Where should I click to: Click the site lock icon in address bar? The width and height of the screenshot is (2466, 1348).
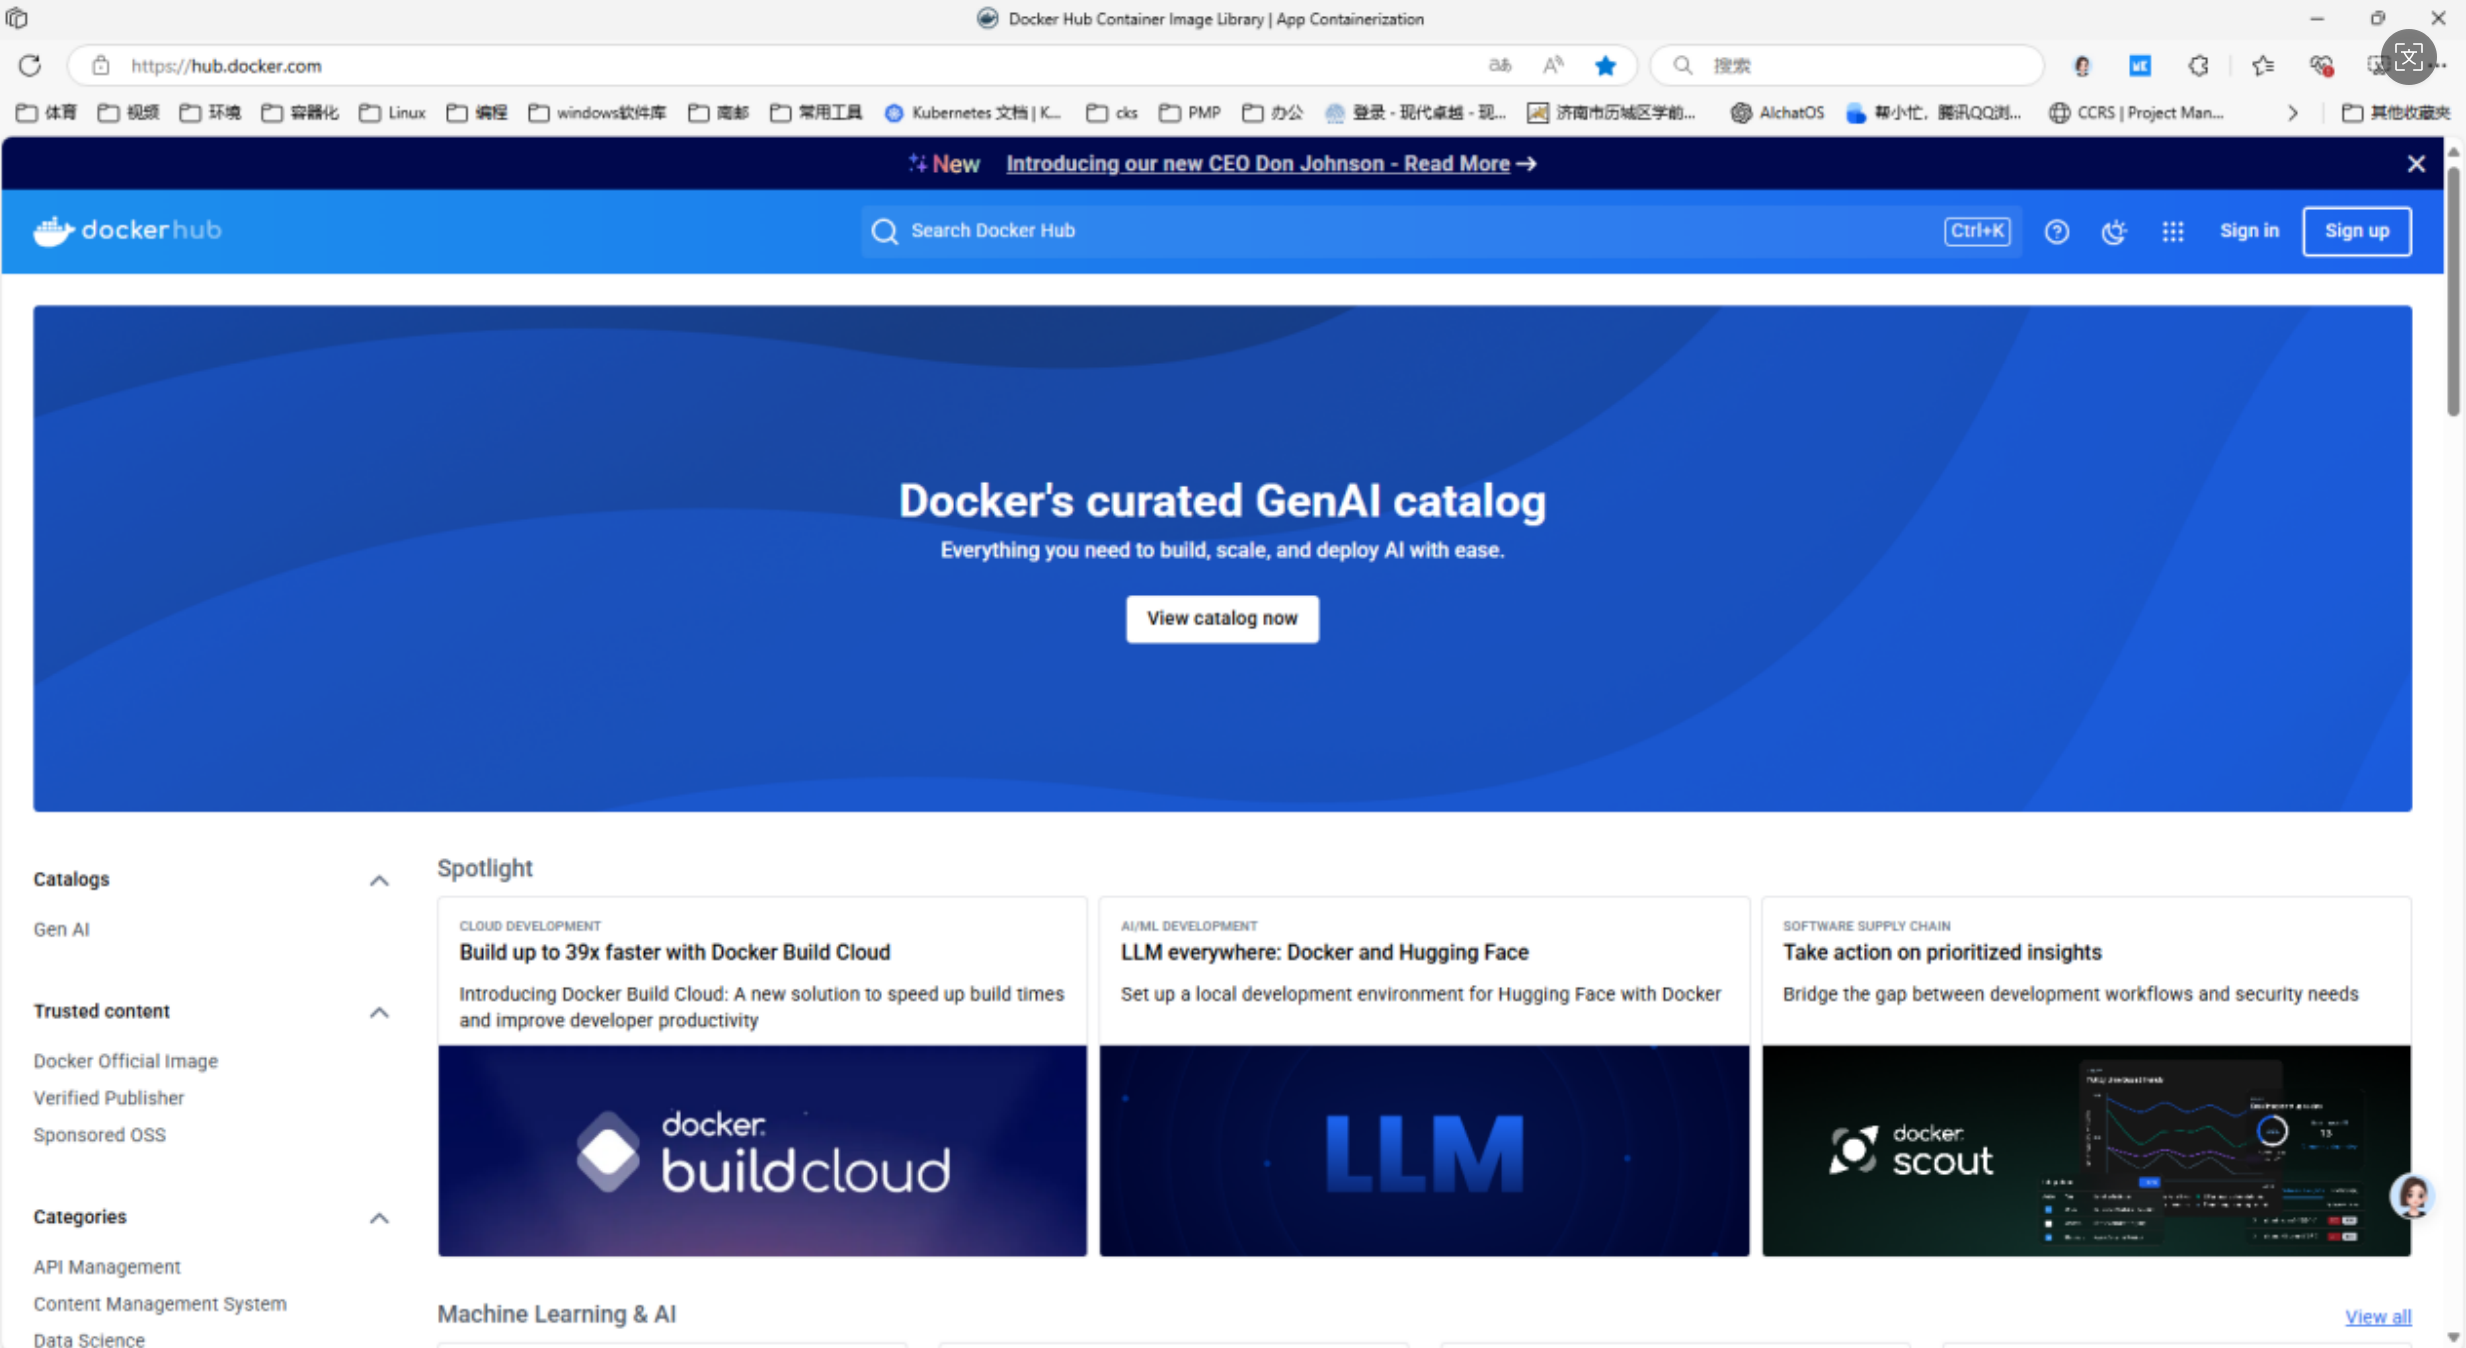coord(100,66)
